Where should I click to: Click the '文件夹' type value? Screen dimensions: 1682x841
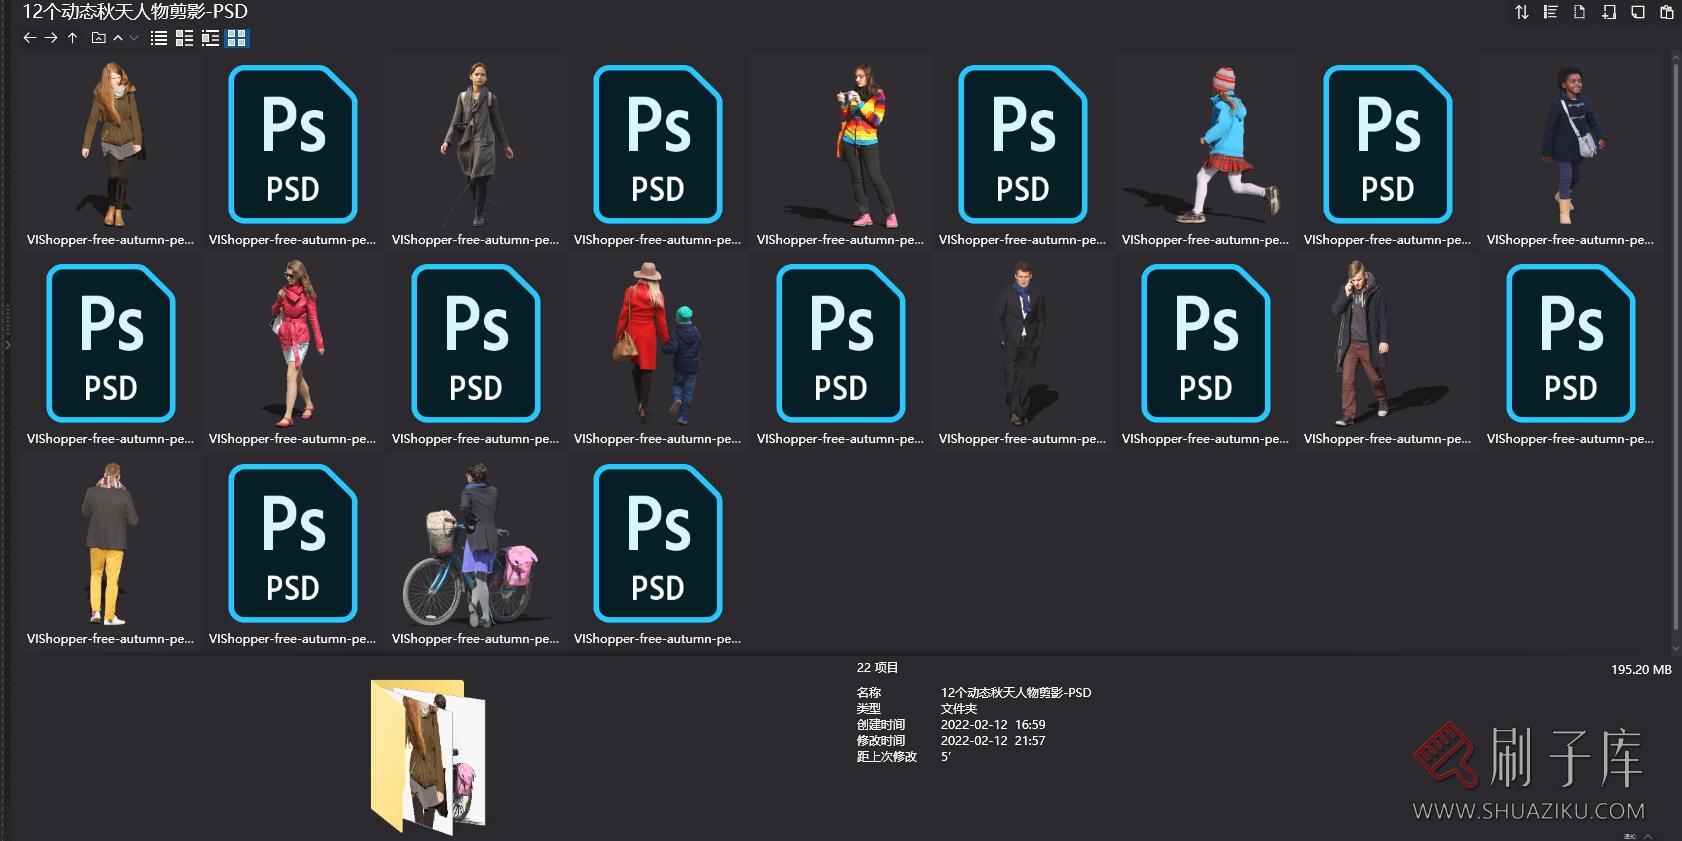[959, 709]
